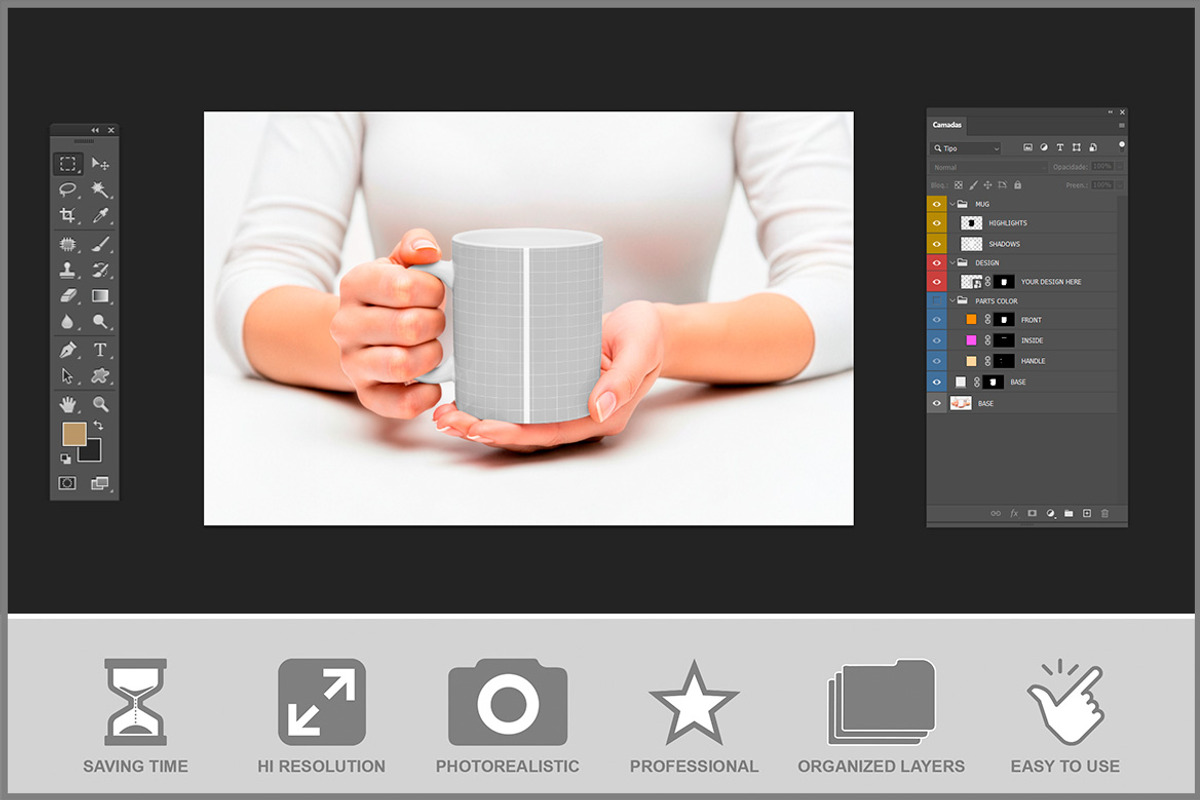Image resolution: width=1200 pixels, height=800 pixels.
Task: Select the Eraser tool
Action: coord(68,296)
